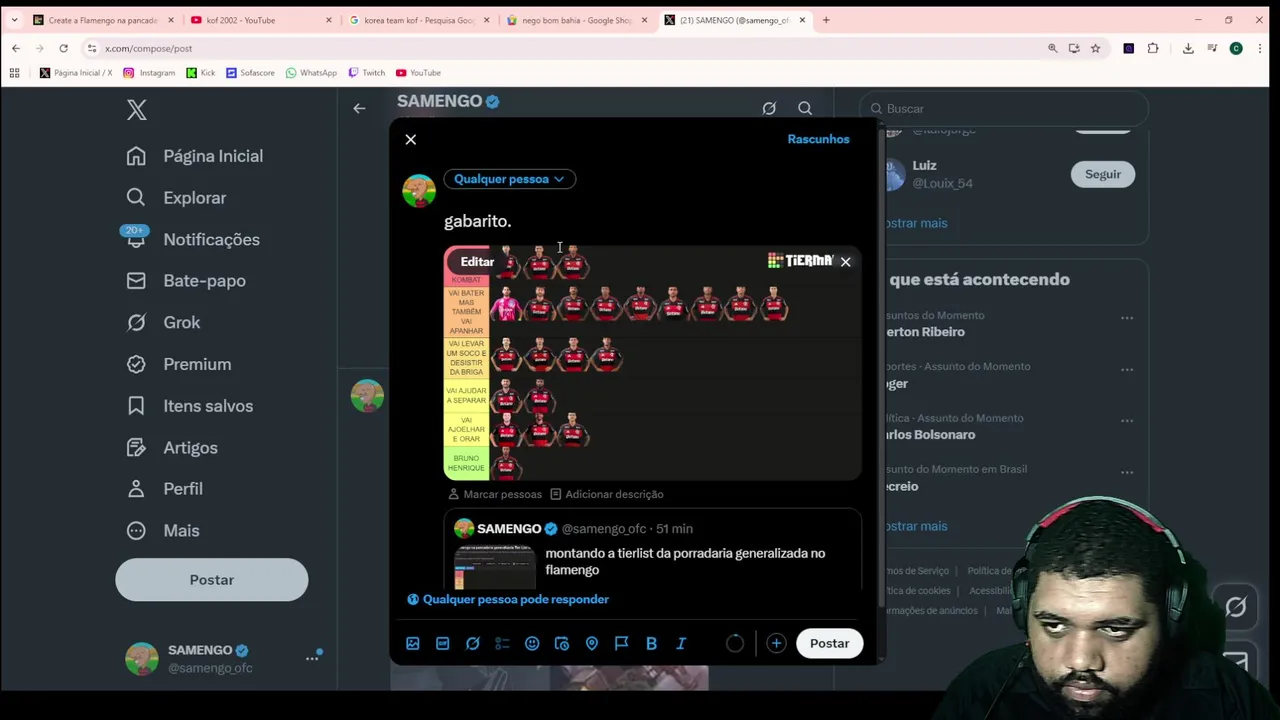The width and height of the screenshot is (1280, 720).
Task: Open Twitch bookmark
Action: 366,73
